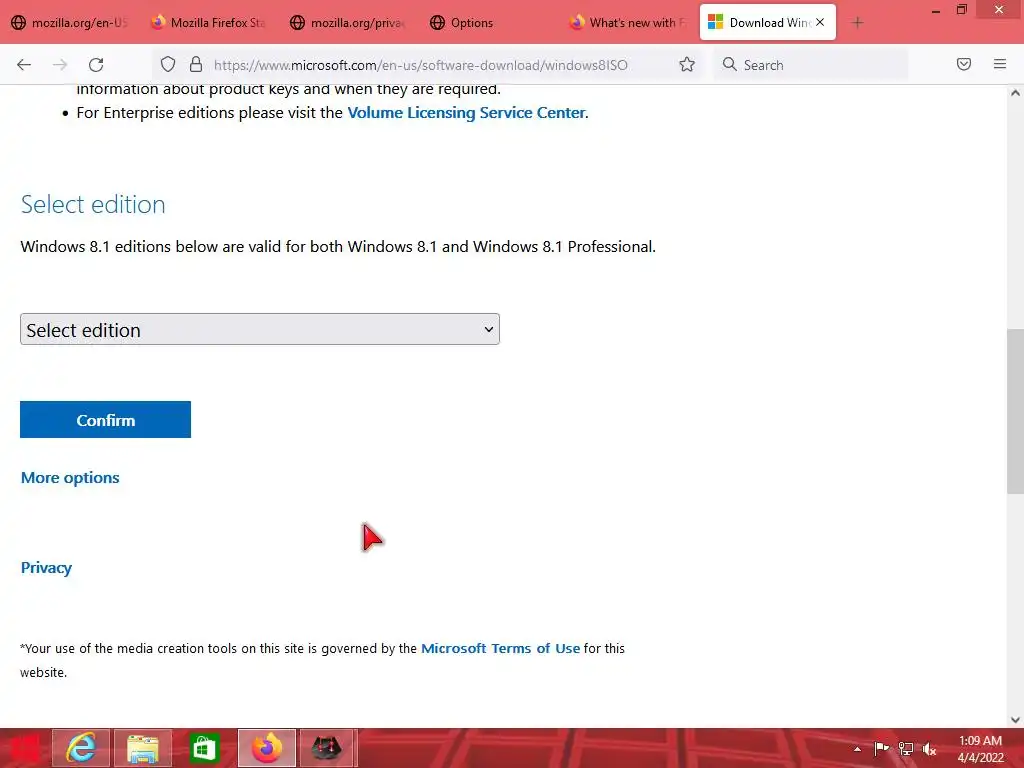The image size is (1024, 768).
Task: Click the Windows Start button
Action: (x=24, y=748)
